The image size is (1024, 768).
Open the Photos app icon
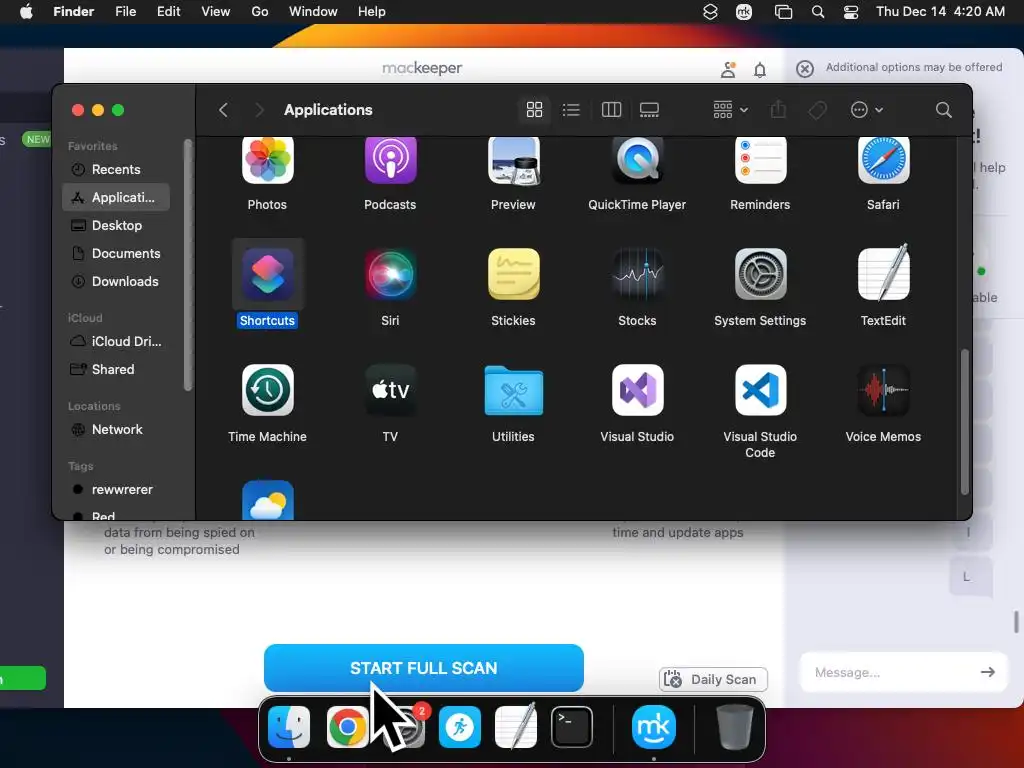267,160
